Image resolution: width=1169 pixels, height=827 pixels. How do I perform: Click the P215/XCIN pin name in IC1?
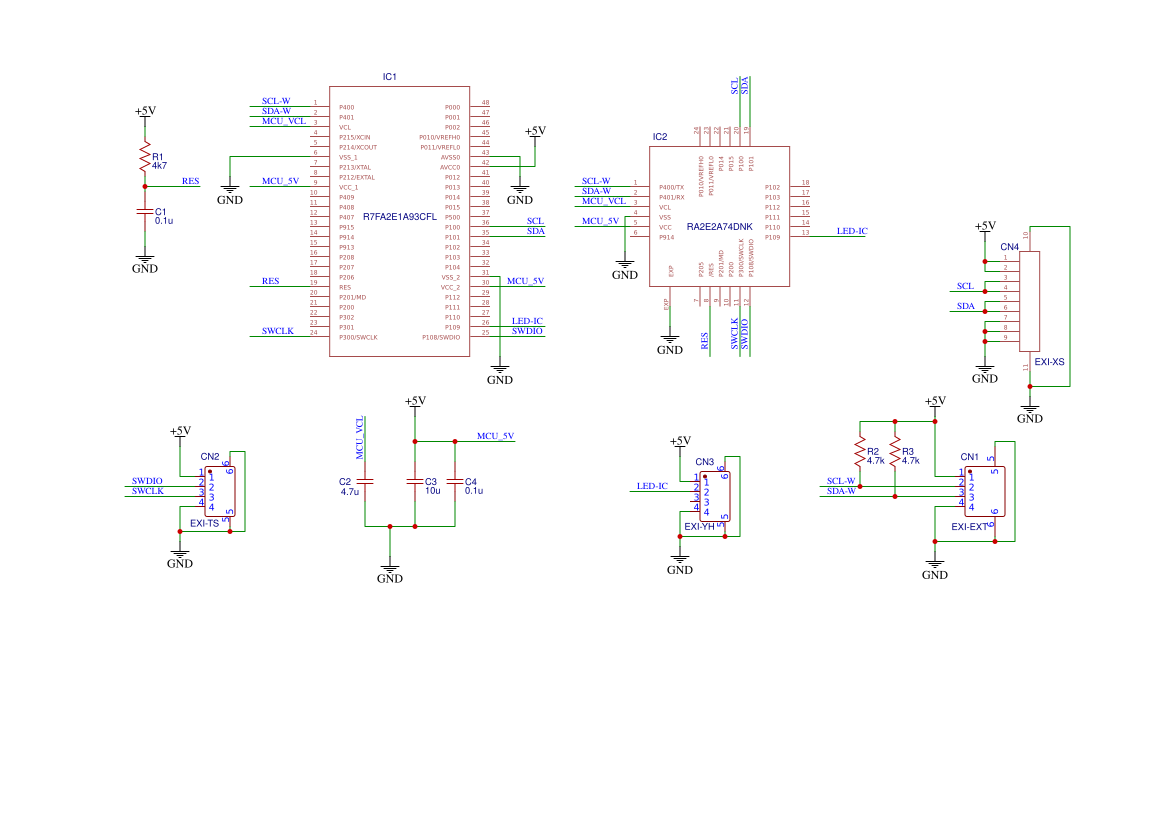(355, 137)
